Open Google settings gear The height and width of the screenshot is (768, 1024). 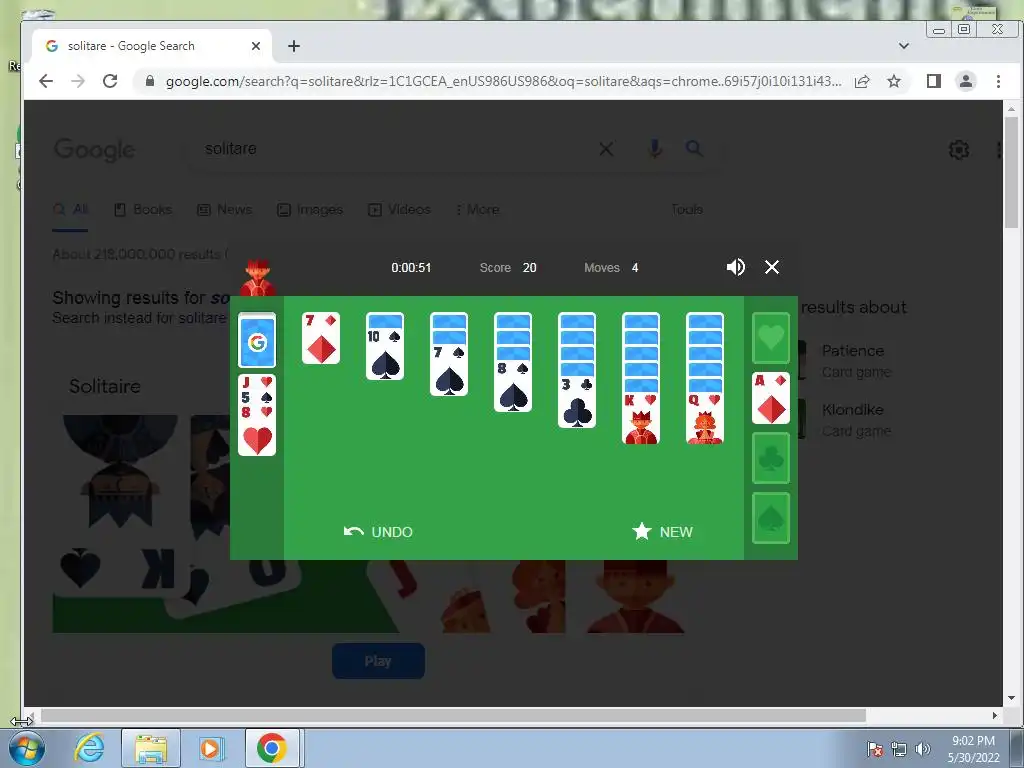pyautogui.click(x=958, y=150)
